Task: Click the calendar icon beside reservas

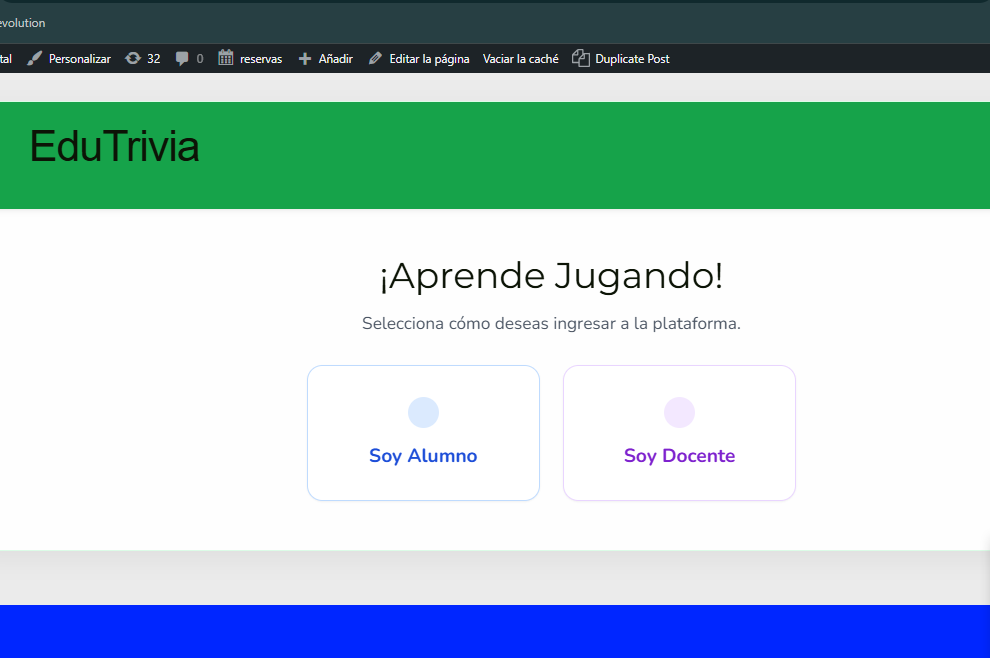Action: (x=226, y=58)
